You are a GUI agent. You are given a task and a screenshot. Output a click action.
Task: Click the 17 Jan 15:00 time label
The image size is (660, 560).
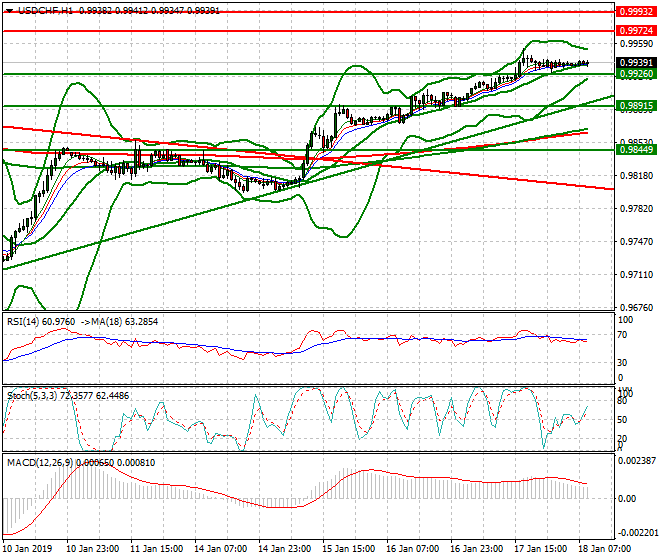point(540,549)
